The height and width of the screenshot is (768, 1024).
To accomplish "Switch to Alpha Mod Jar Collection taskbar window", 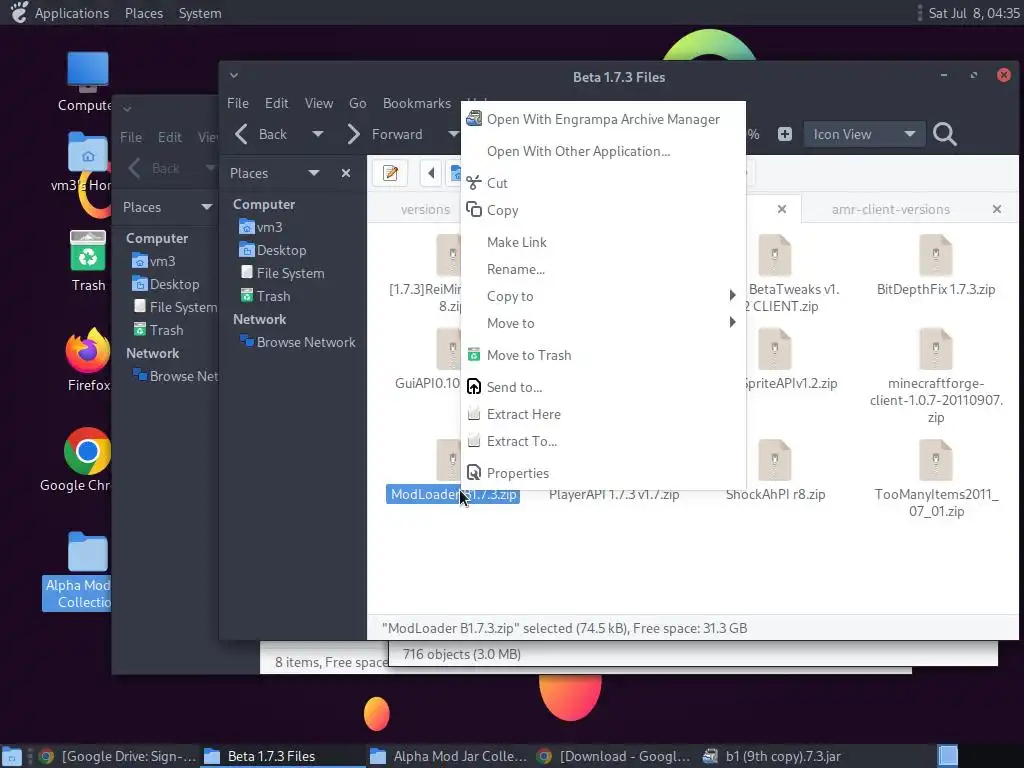I will tap(448, 756).
